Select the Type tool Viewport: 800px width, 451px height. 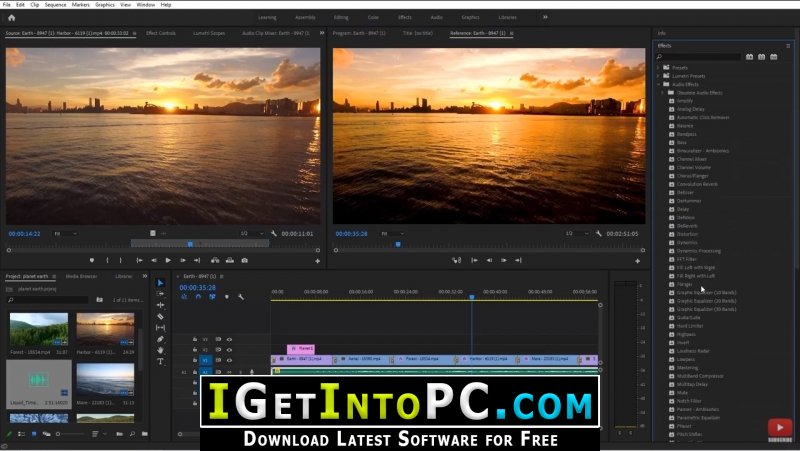click(x=160, y=361)
